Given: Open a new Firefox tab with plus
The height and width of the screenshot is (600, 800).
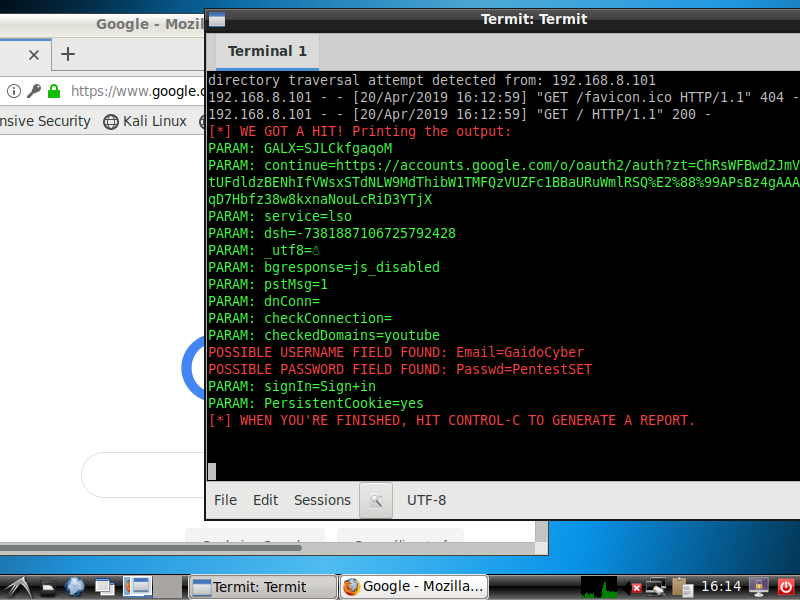Looking at the screenshot, I should pos(68,54).
